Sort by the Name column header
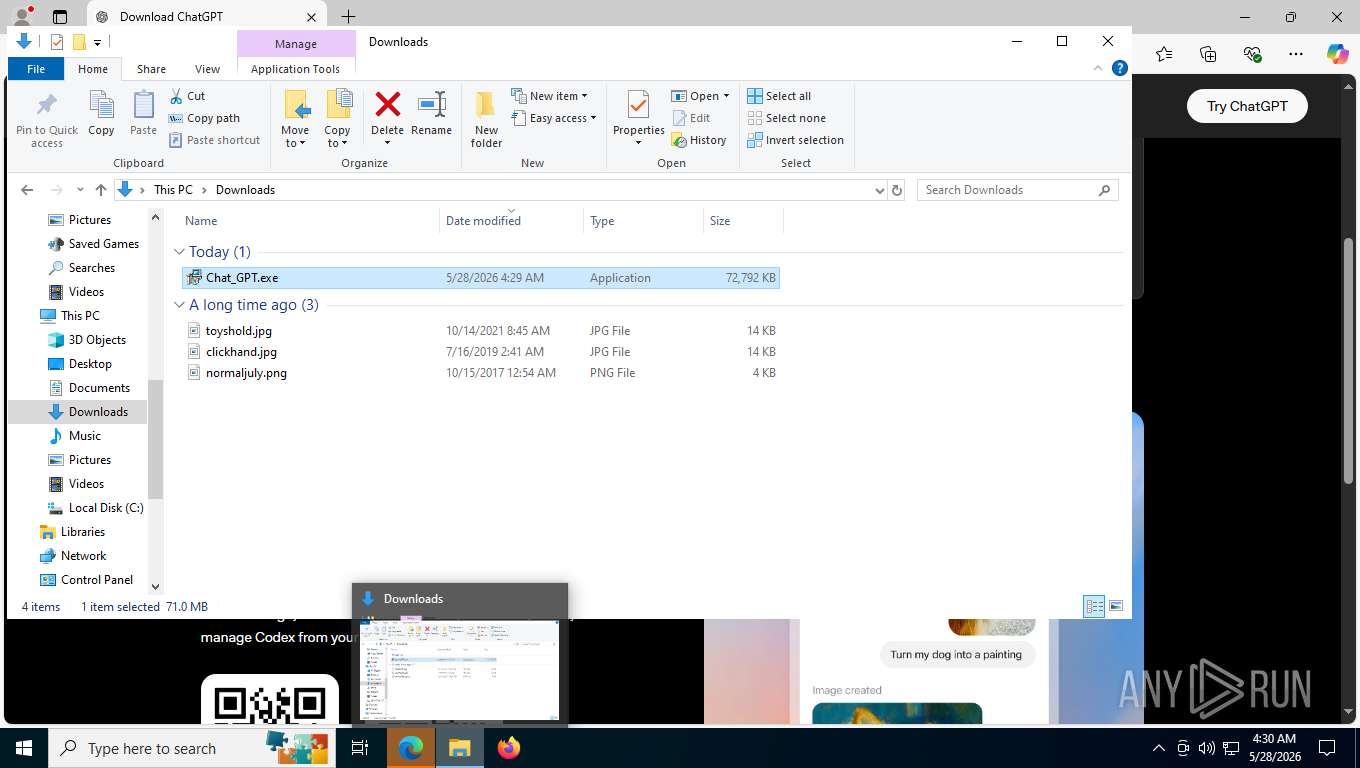The image size is (1360, 768). pyautogui.click(x=309, y=221)
